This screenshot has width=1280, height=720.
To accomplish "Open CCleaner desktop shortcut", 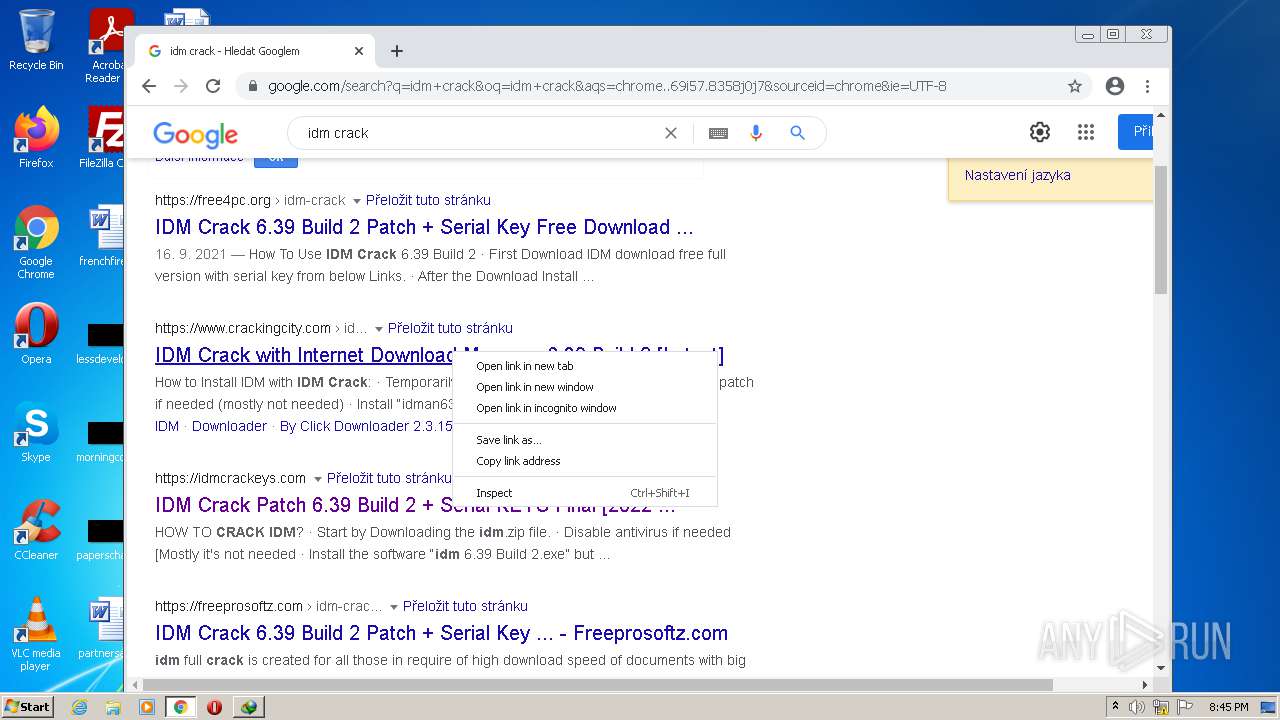I will (x=36, y=530).
